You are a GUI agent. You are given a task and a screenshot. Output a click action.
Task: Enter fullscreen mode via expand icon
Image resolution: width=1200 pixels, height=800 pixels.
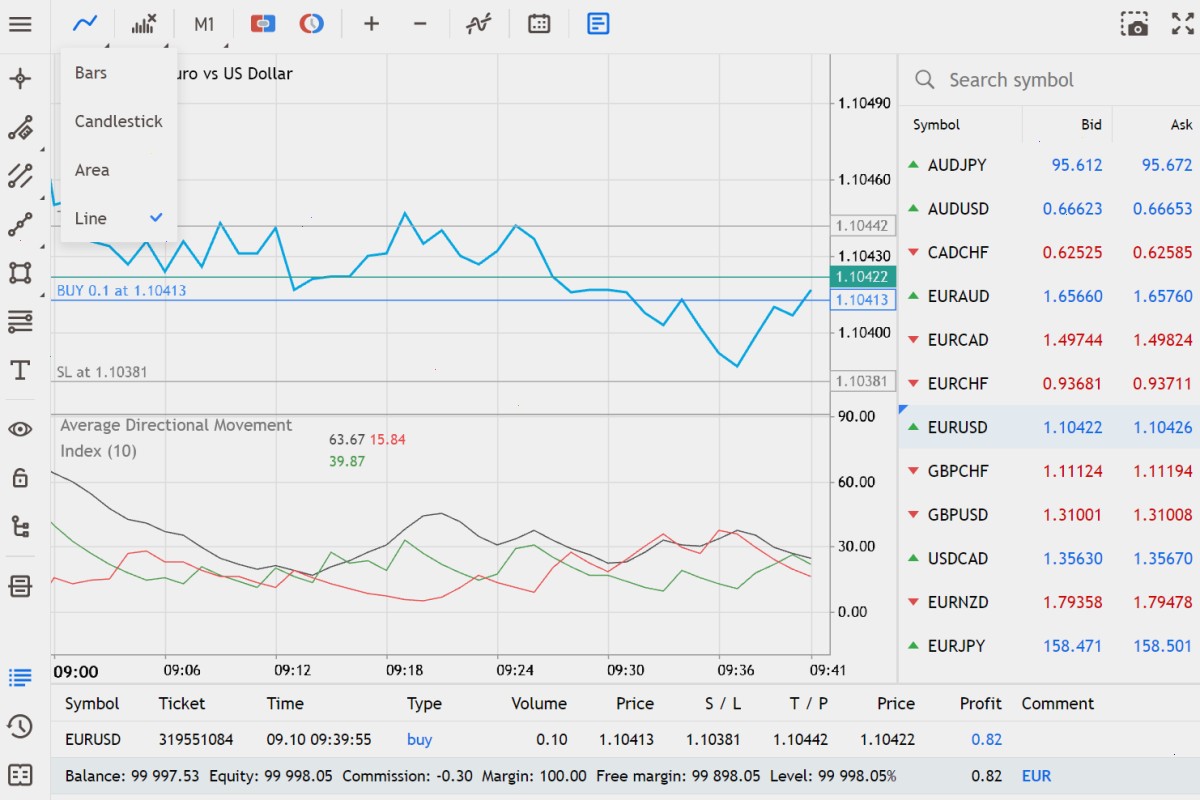click(x=1183, y=23)
